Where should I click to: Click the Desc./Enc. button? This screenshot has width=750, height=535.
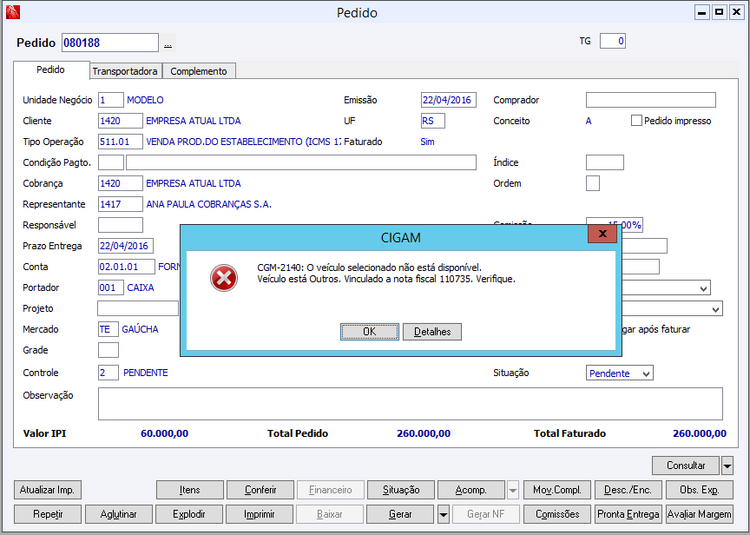628,490
